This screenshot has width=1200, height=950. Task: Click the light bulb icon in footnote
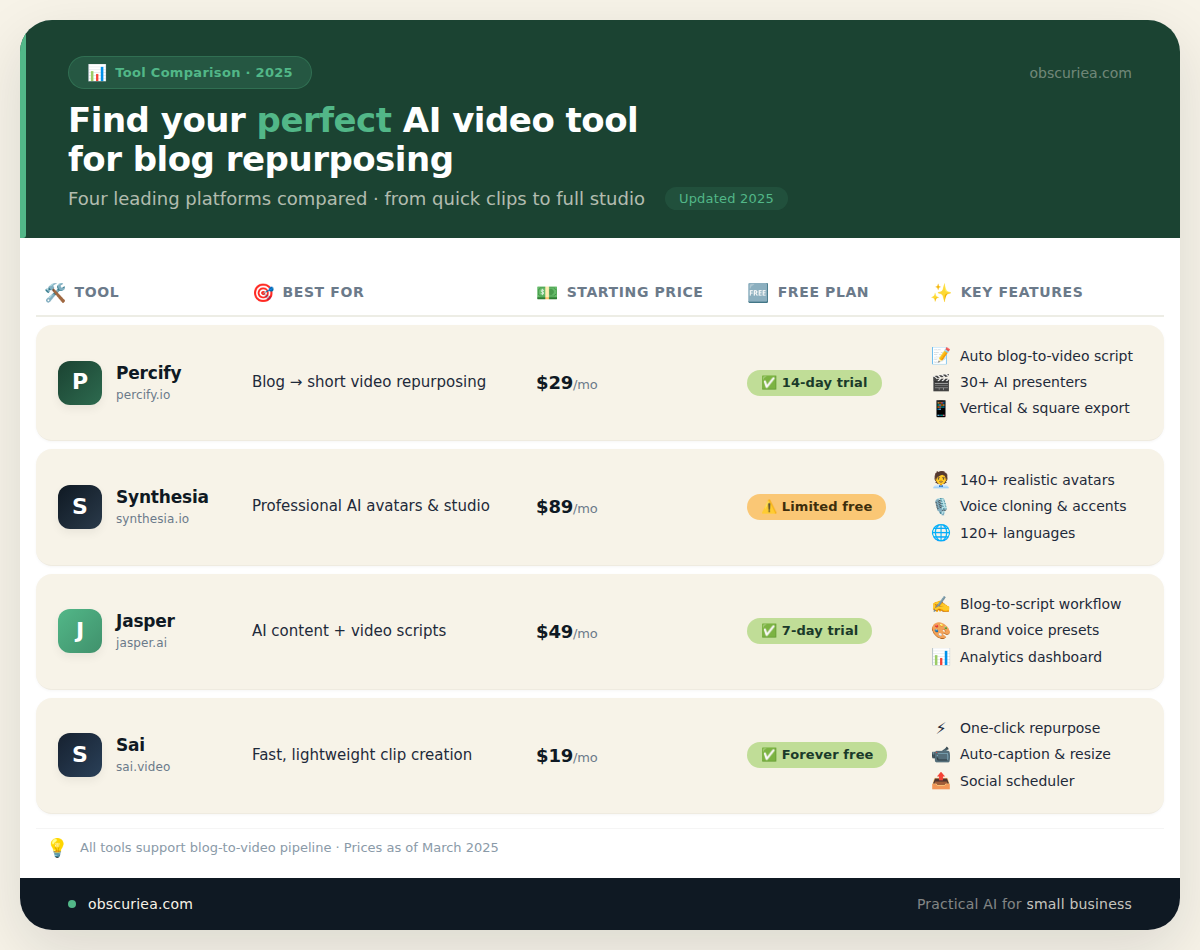pyautogui.click(x=57, y=848)
